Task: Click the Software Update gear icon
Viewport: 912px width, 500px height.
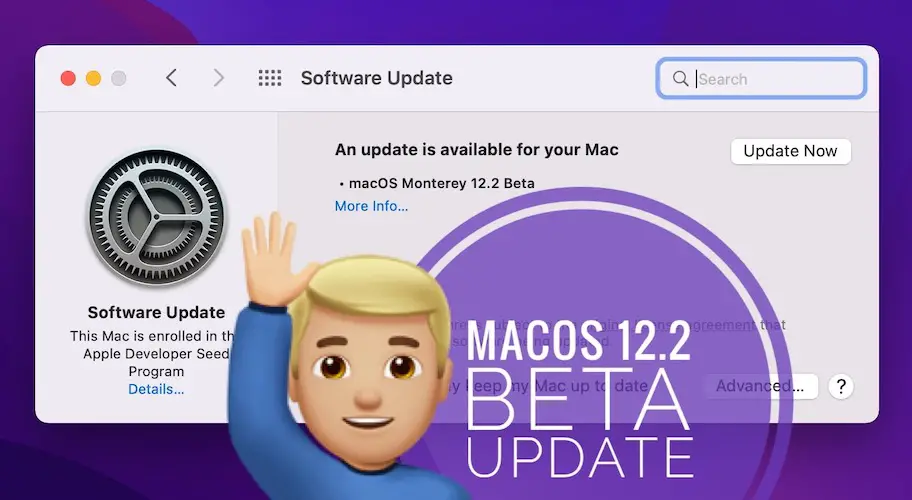Action: [156, 217]
